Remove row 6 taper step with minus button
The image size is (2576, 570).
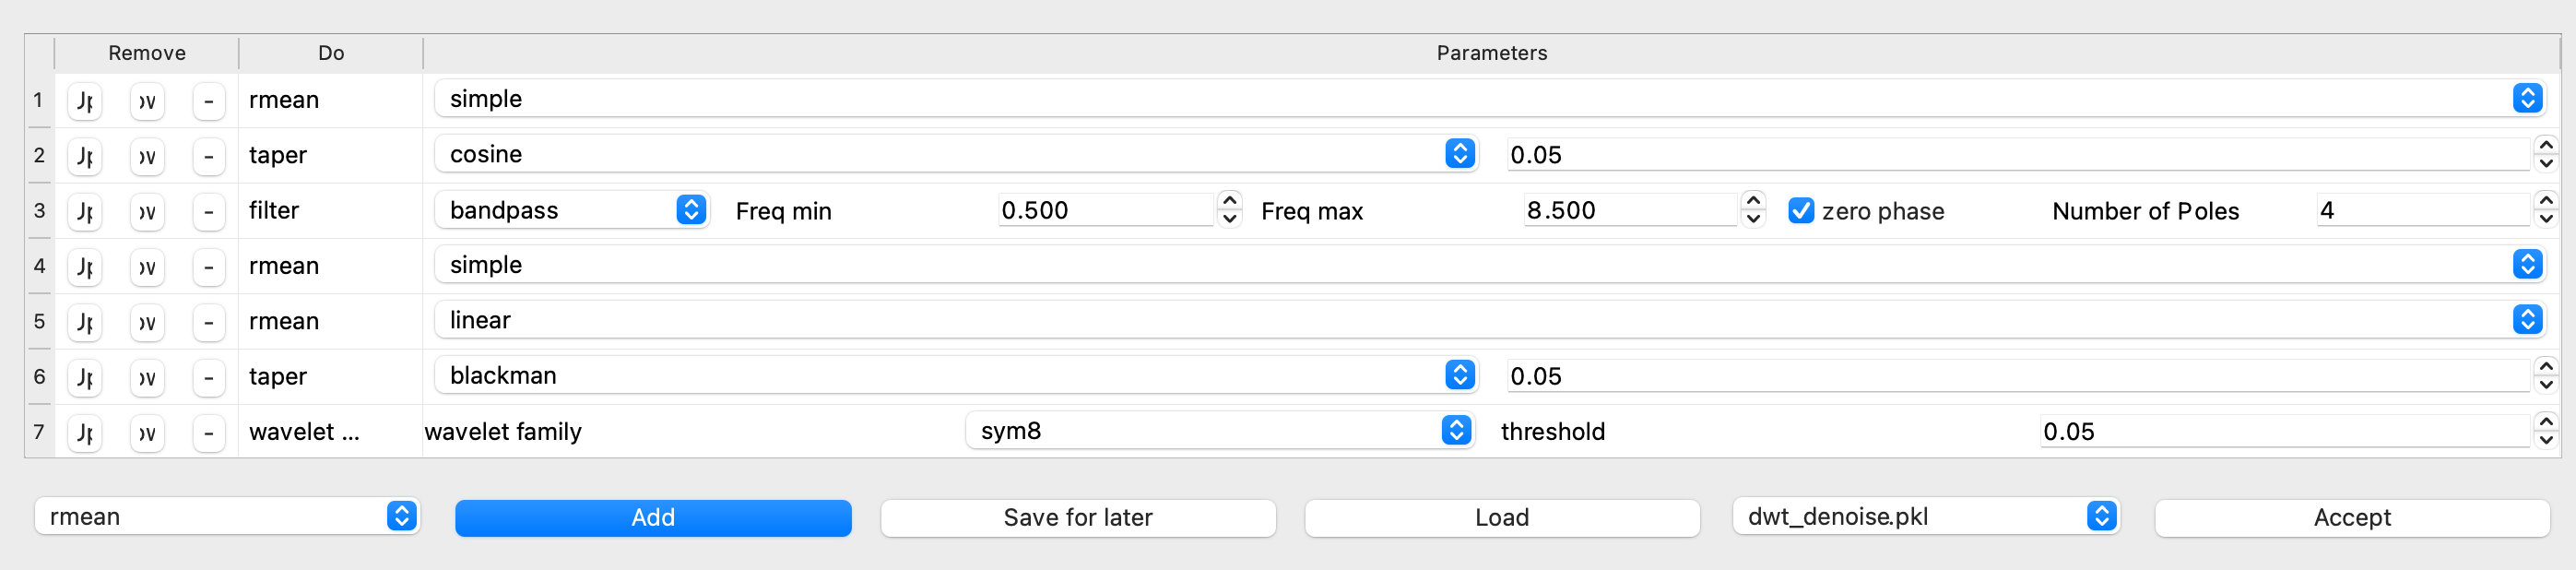tap(209, 378)
